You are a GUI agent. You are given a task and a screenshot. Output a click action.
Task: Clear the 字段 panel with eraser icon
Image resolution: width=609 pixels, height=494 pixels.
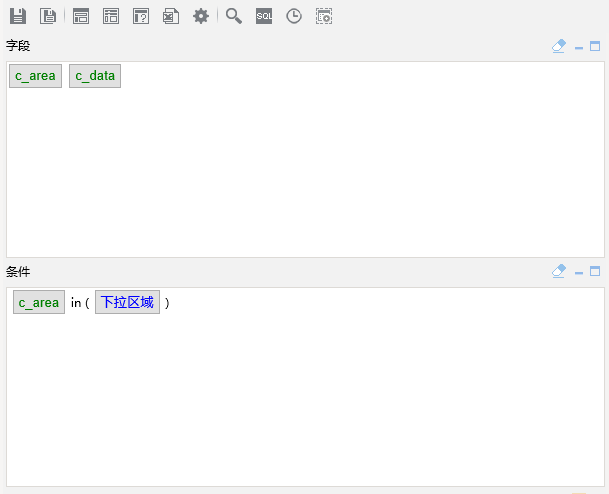[x=559, y=46]
